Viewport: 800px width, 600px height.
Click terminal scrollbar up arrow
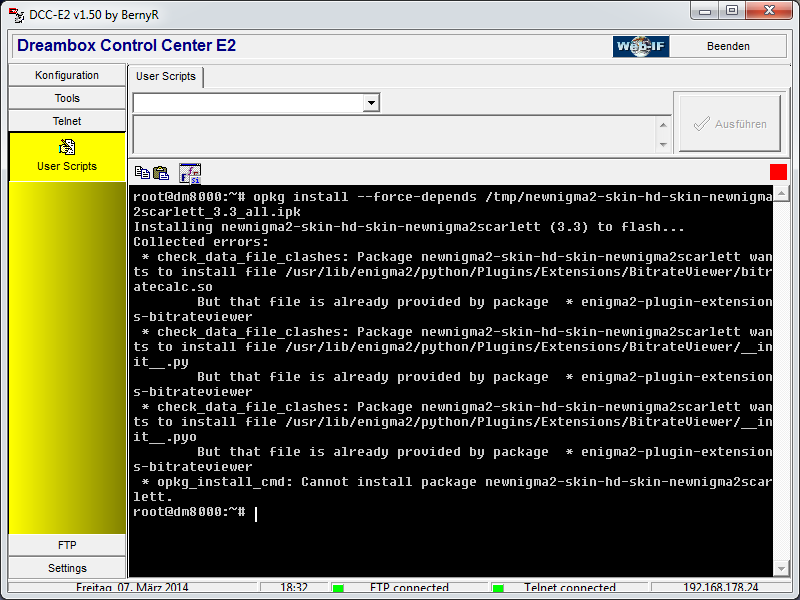[x=781, y=193]
